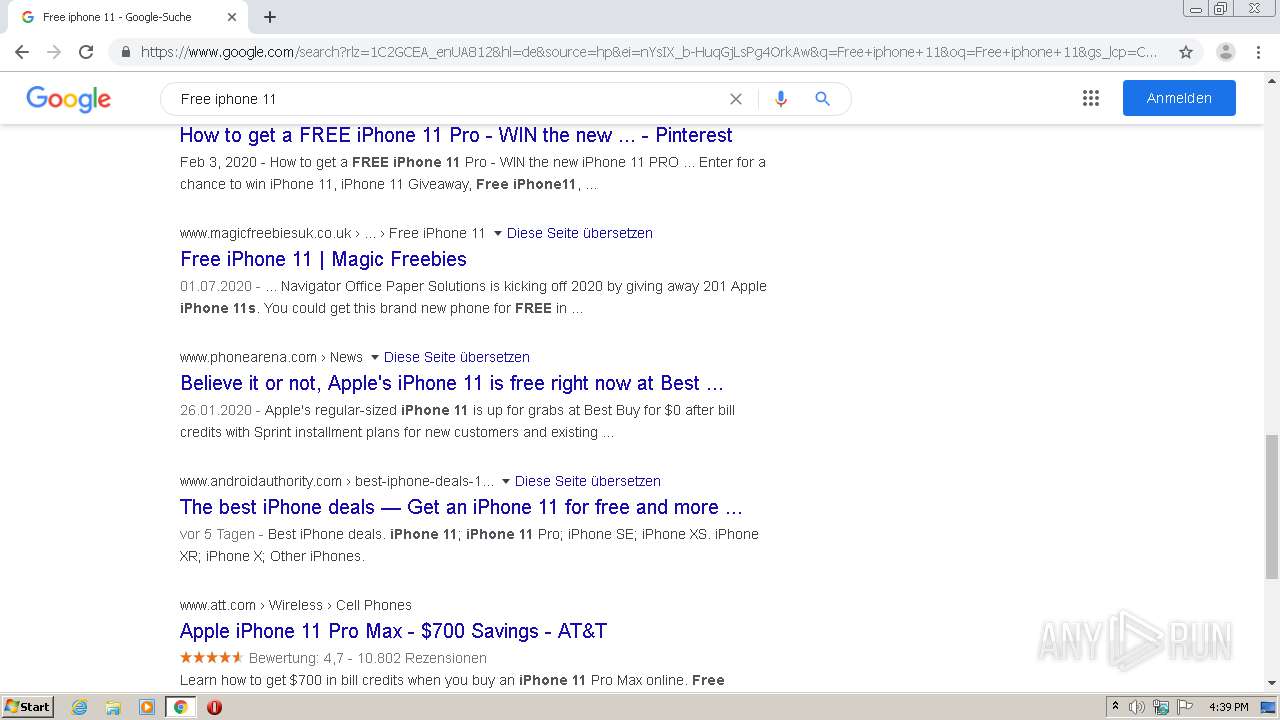
Task: Open the Pinterest FREE iPhone 11 Pro result
Action: 456,135
